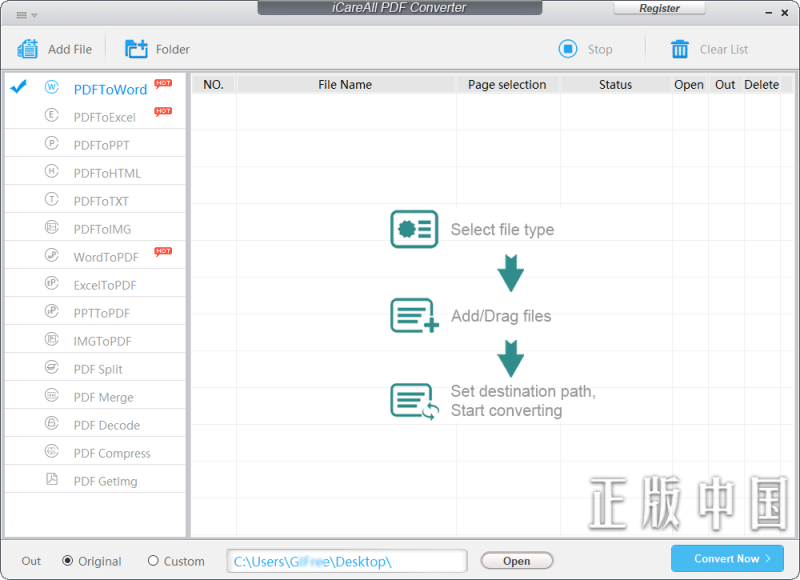Switch to IMGToPDF mode
Viewport: 800px width, 580px height.
click(x=95, y=339)
